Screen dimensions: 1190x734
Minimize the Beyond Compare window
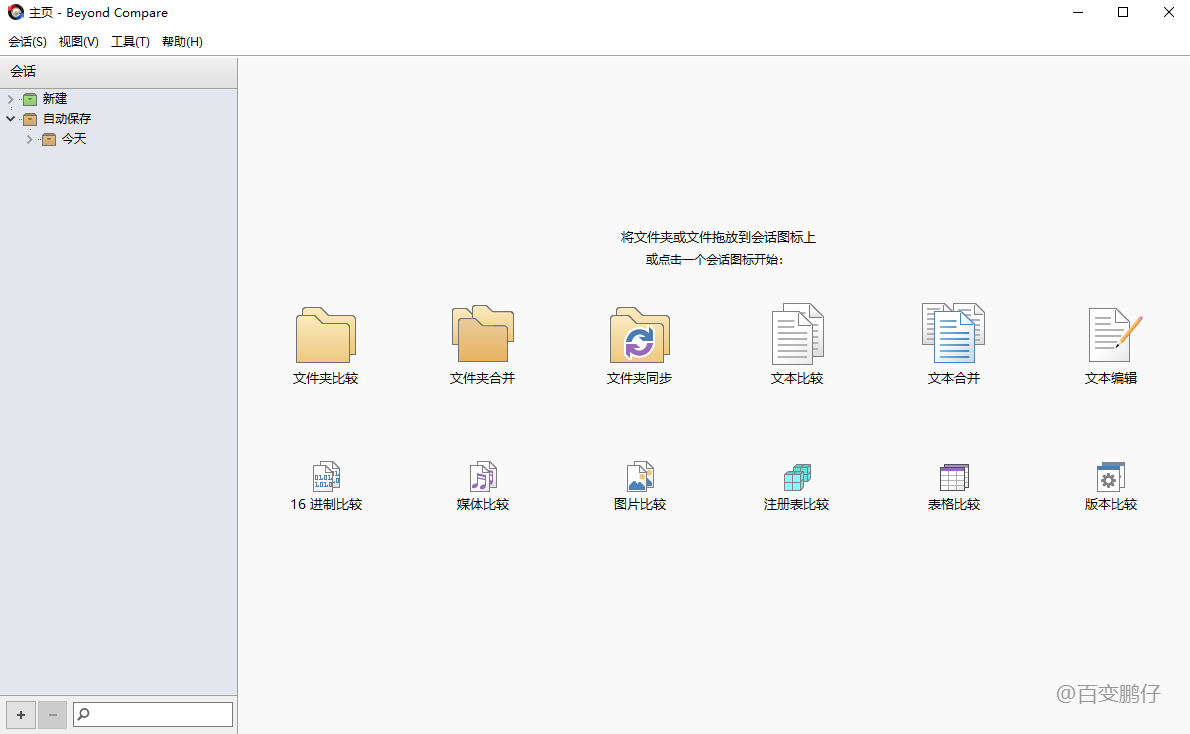pyautogui.click(x=1078, y=12)
